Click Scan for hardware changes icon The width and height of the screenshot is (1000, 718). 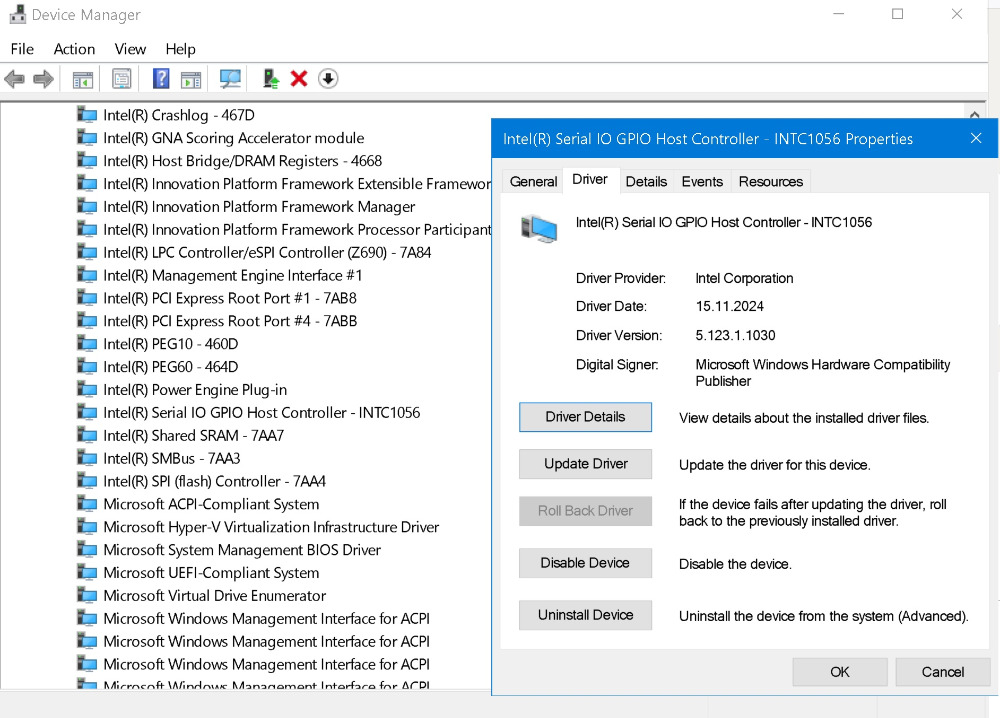click(230, 79)
